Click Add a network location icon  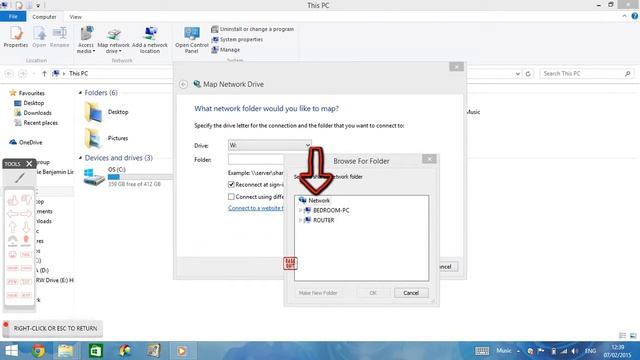pyautogui.click(x=150, y=40)
